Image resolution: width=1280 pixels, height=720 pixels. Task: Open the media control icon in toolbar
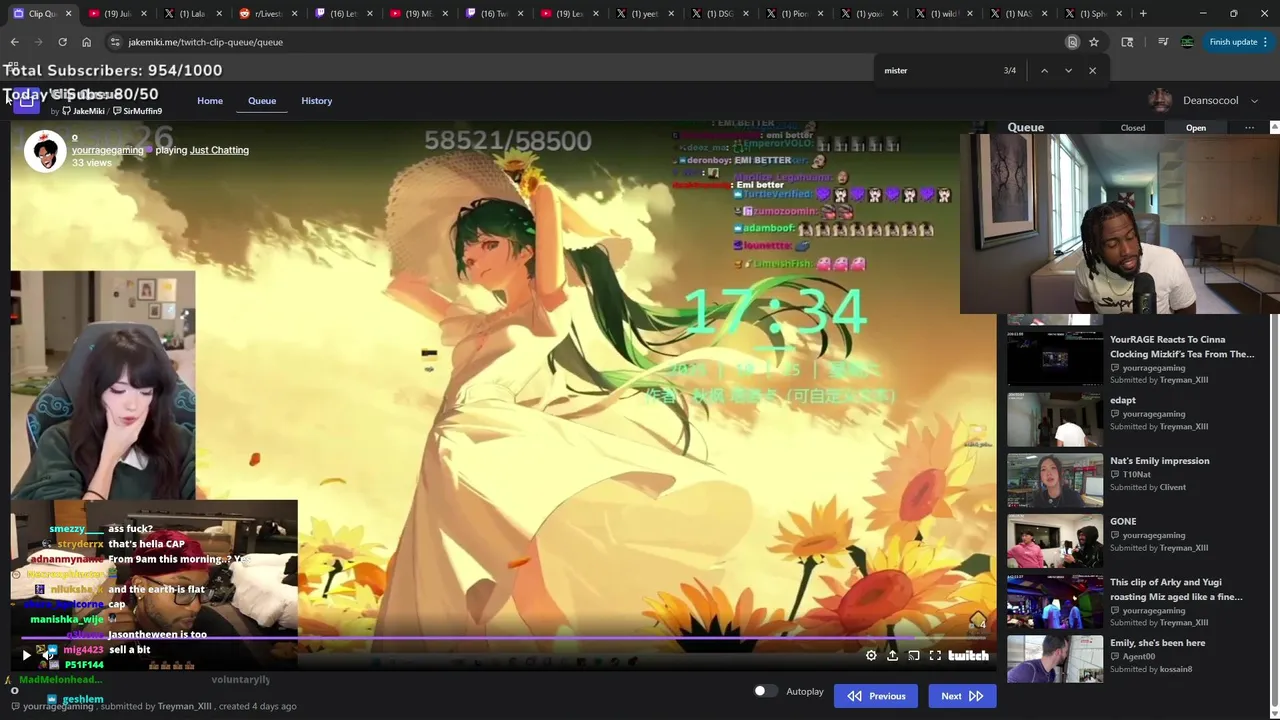tap(1163, 42)
